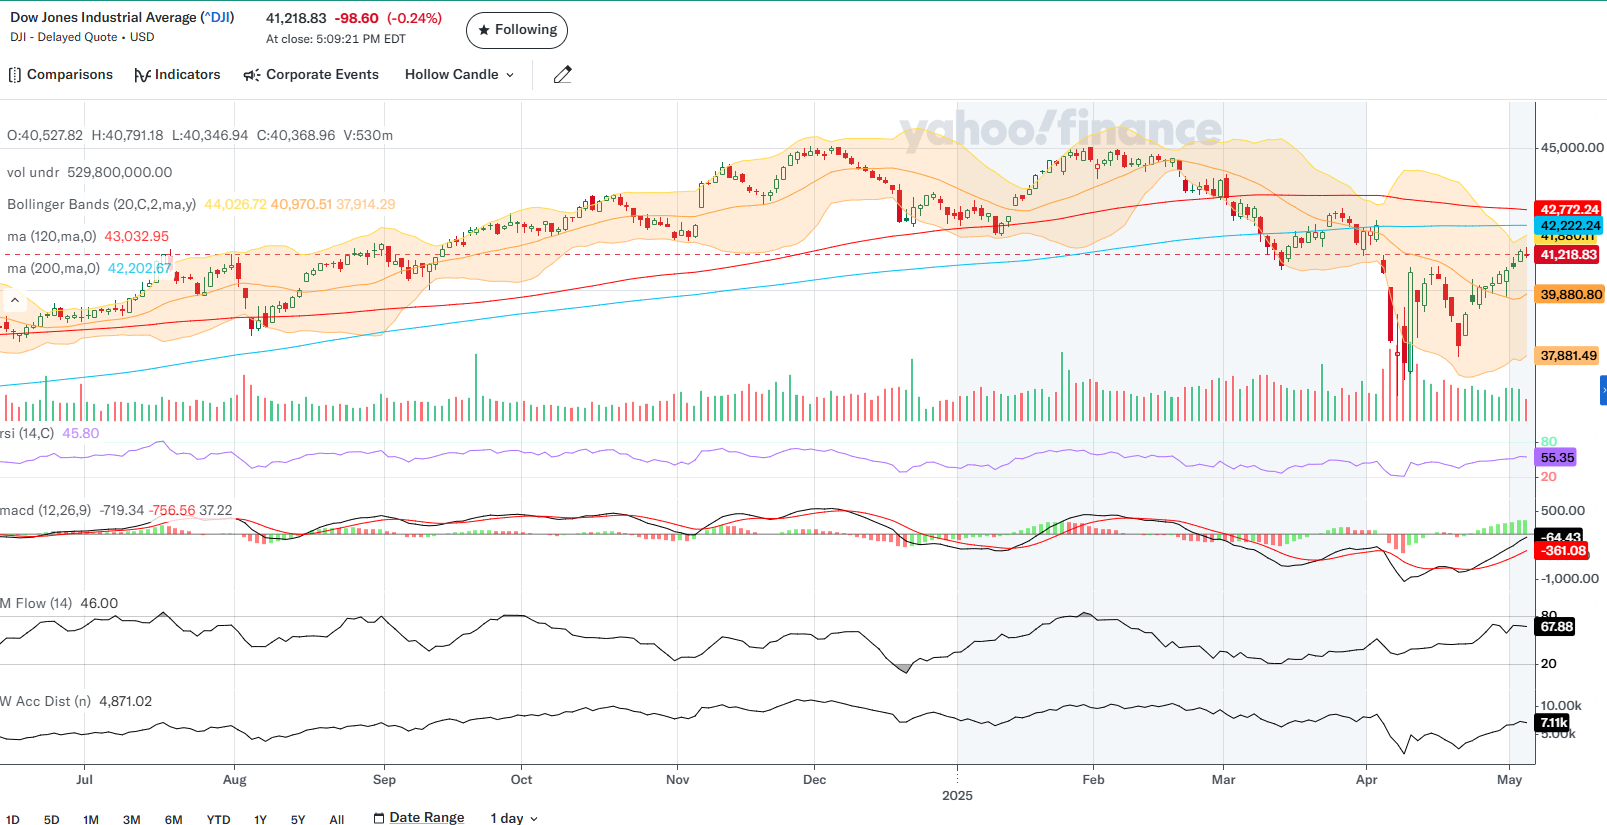Open the Date Range picker
Viewport: 1607px width, 825px height.
click(419, 818)
